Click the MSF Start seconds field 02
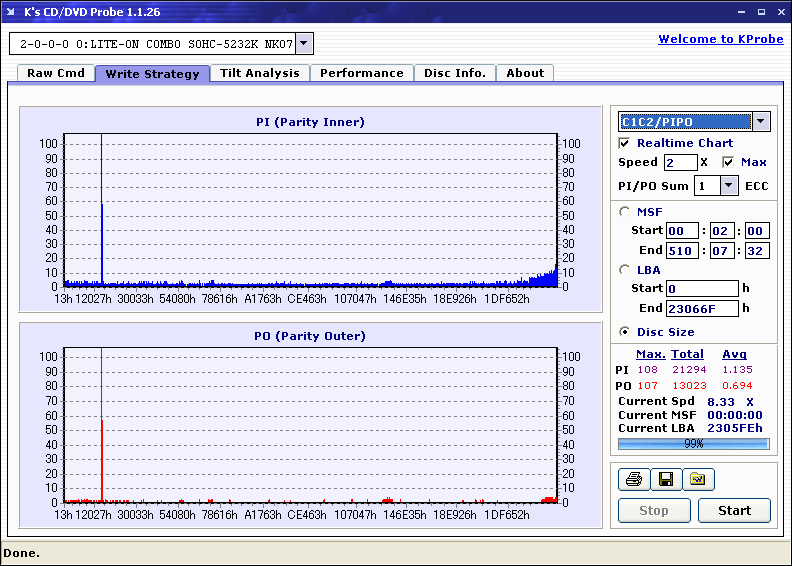 pyautogui.click(x=722, y=231)
